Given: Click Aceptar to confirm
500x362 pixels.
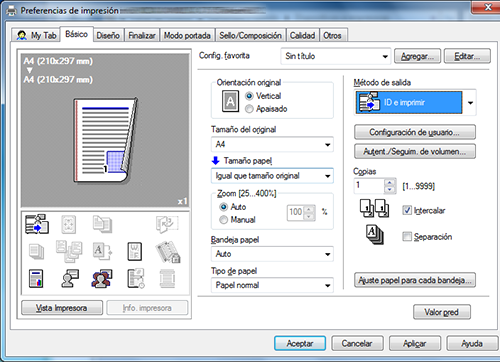Looking at the screenshot, I should pyautogui.click(x=300, y=343).
